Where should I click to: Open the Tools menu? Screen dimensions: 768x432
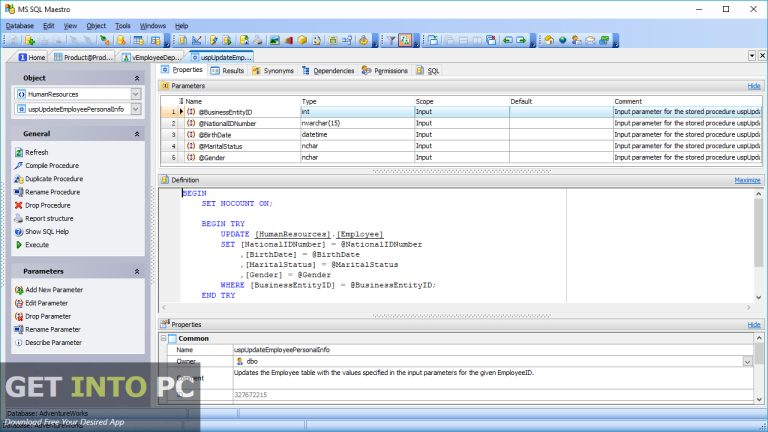pyautogui.click(x=122, y=25)
